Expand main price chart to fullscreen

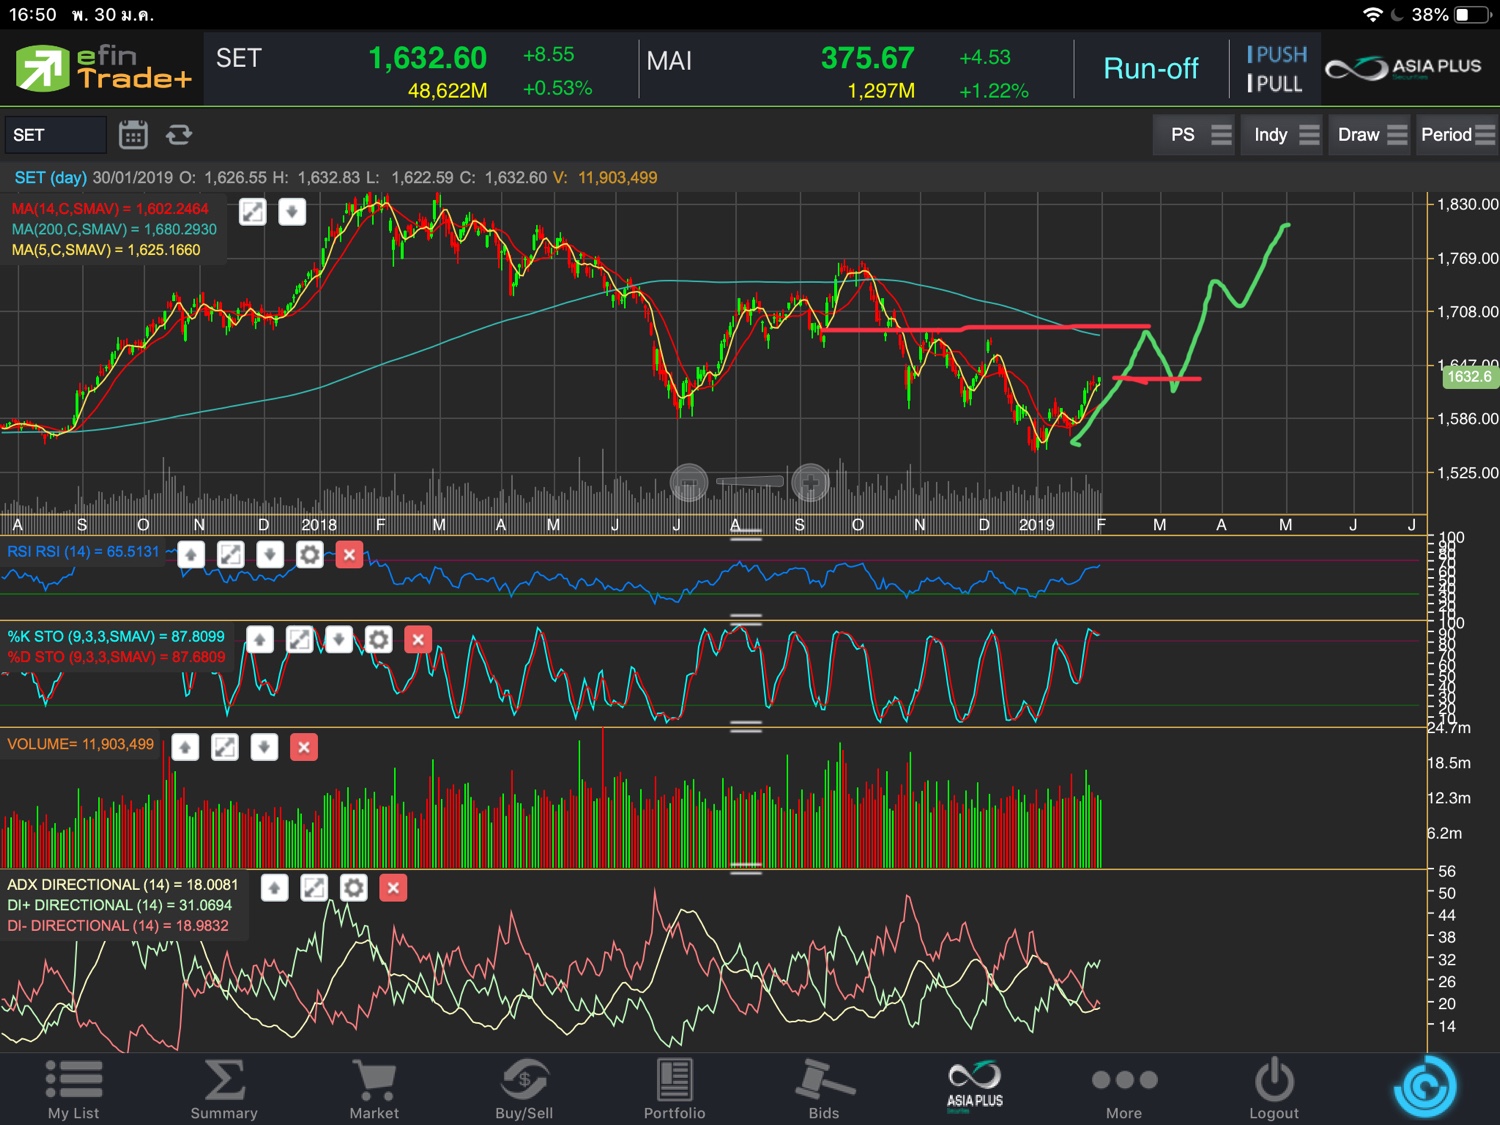pyautogui.click(x=253, y=212)
